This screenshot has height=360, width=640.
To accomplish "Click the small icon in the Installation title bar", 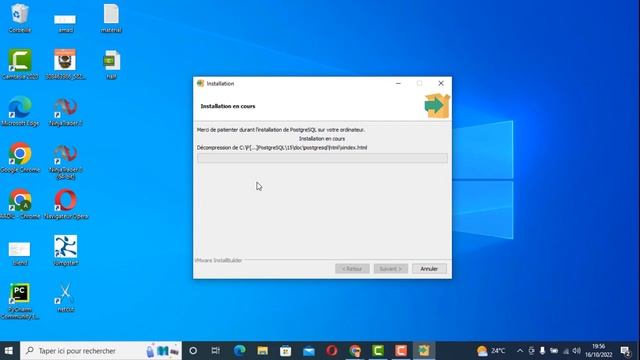I will [x=200, y=83].
